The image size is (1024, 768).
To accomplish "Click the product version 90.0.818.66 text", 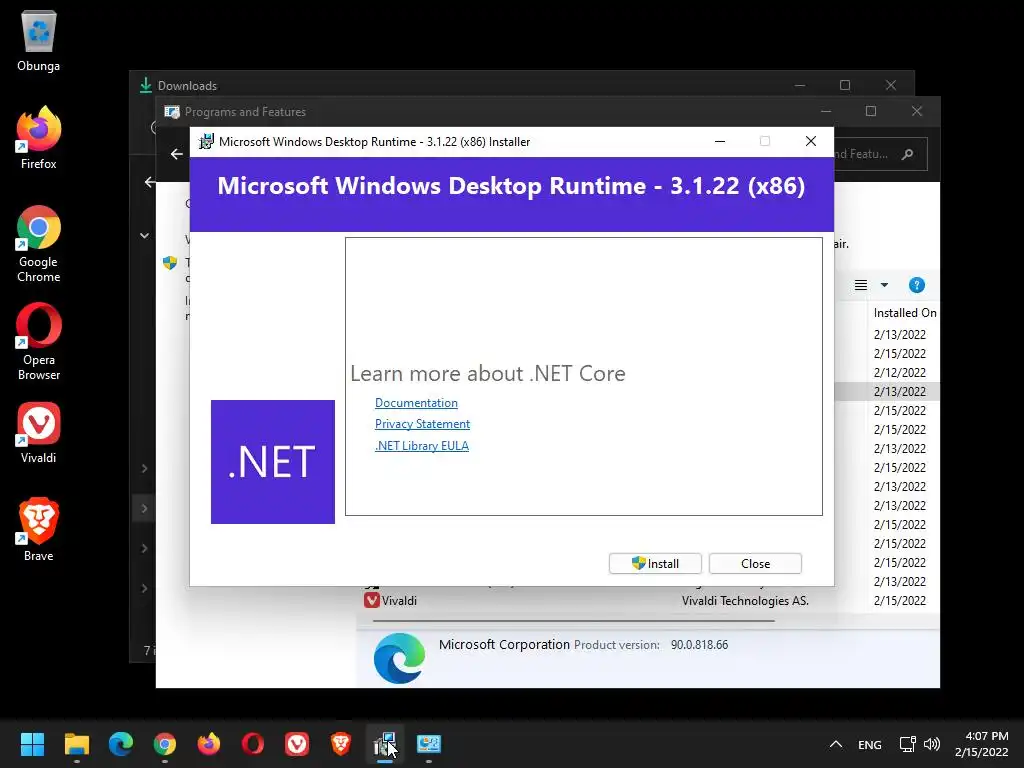I will coord(699,645).
